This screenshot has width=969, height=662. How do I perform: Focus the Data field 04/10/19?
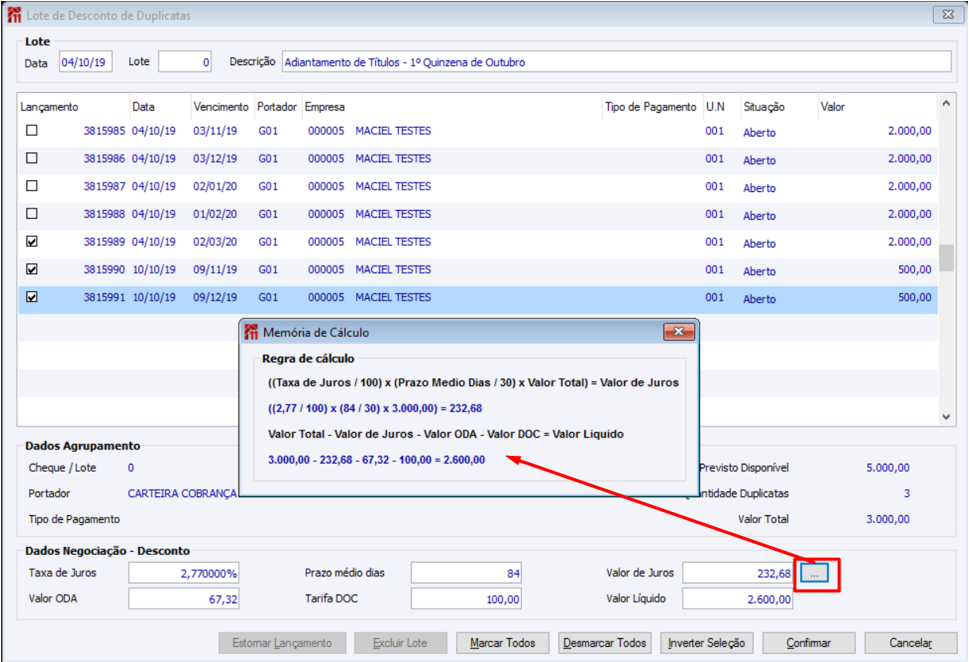click(85, 62)
